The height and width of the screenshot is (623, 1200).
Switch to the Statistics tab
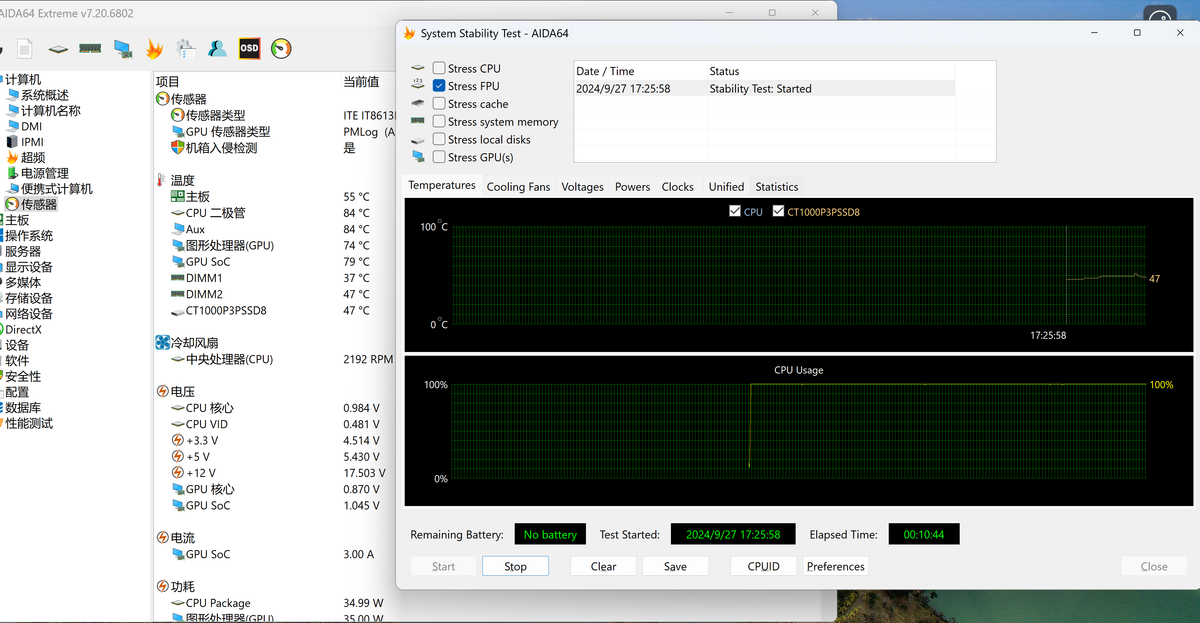pos(777,187)
